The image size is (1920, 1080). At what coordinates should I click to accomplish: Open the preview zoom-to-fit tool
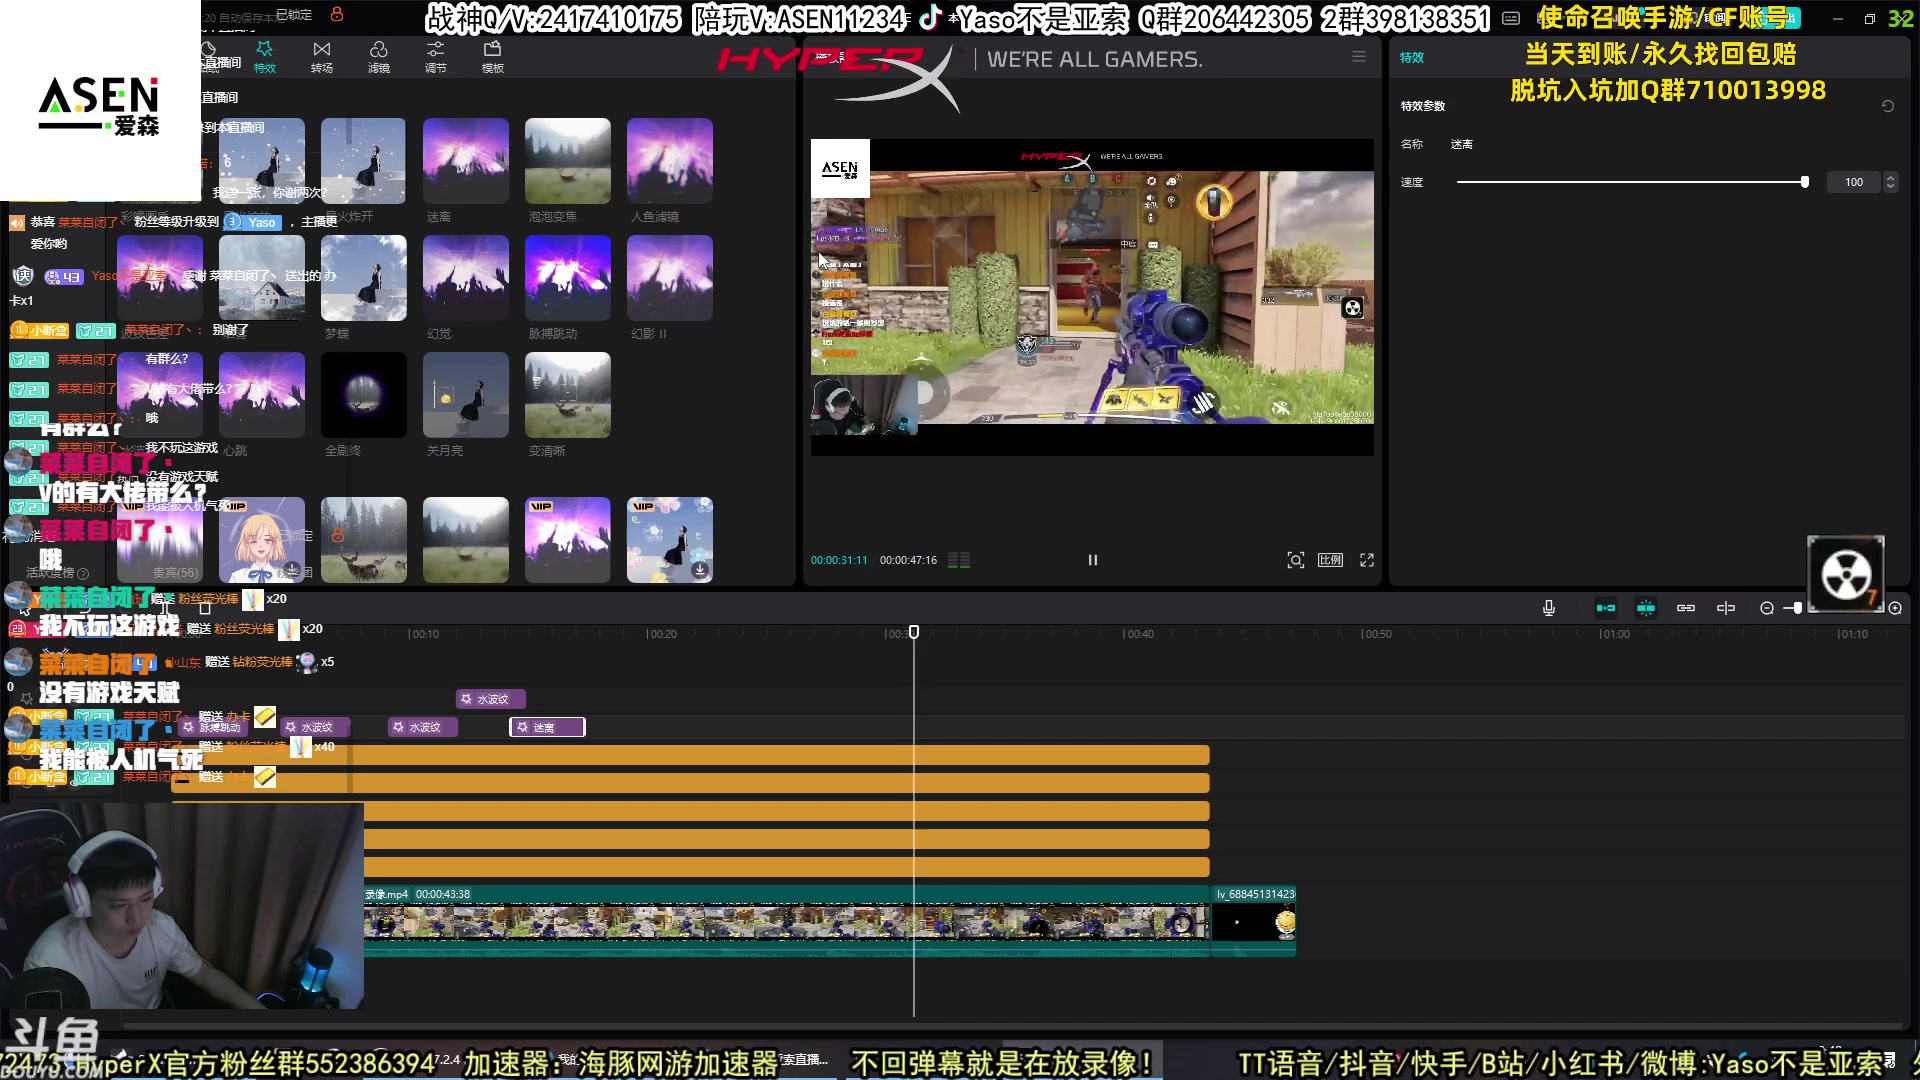[x=1296, y=560]
